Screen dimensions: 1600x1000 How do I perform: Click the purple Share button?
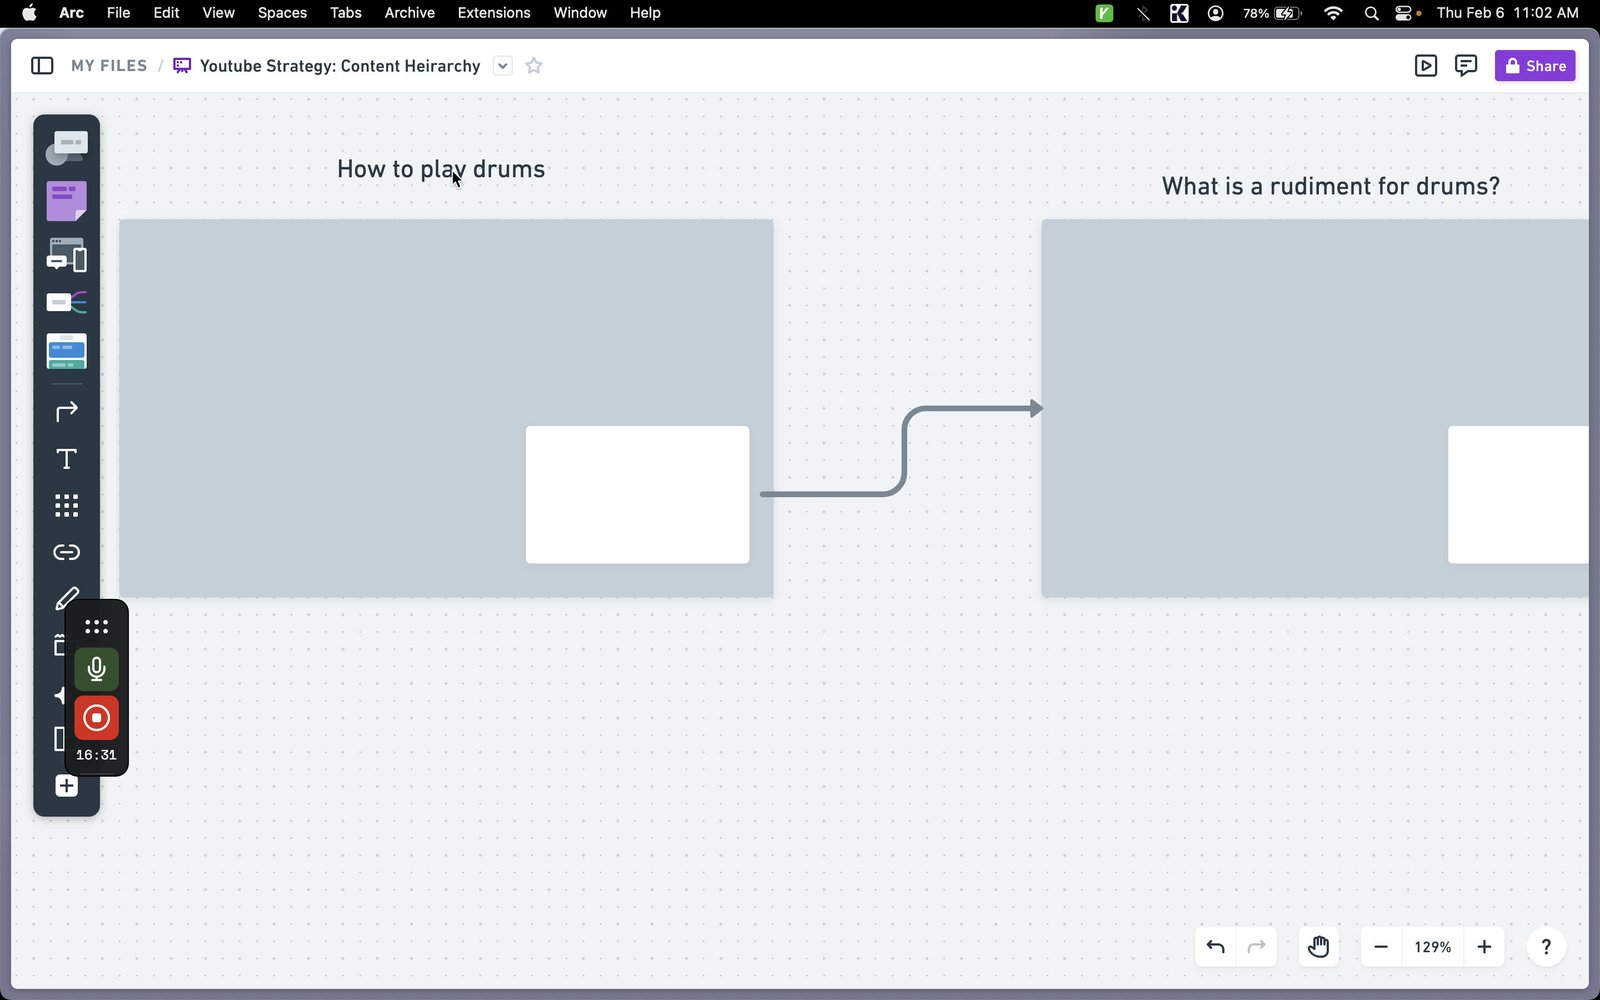click(1535, 66)
